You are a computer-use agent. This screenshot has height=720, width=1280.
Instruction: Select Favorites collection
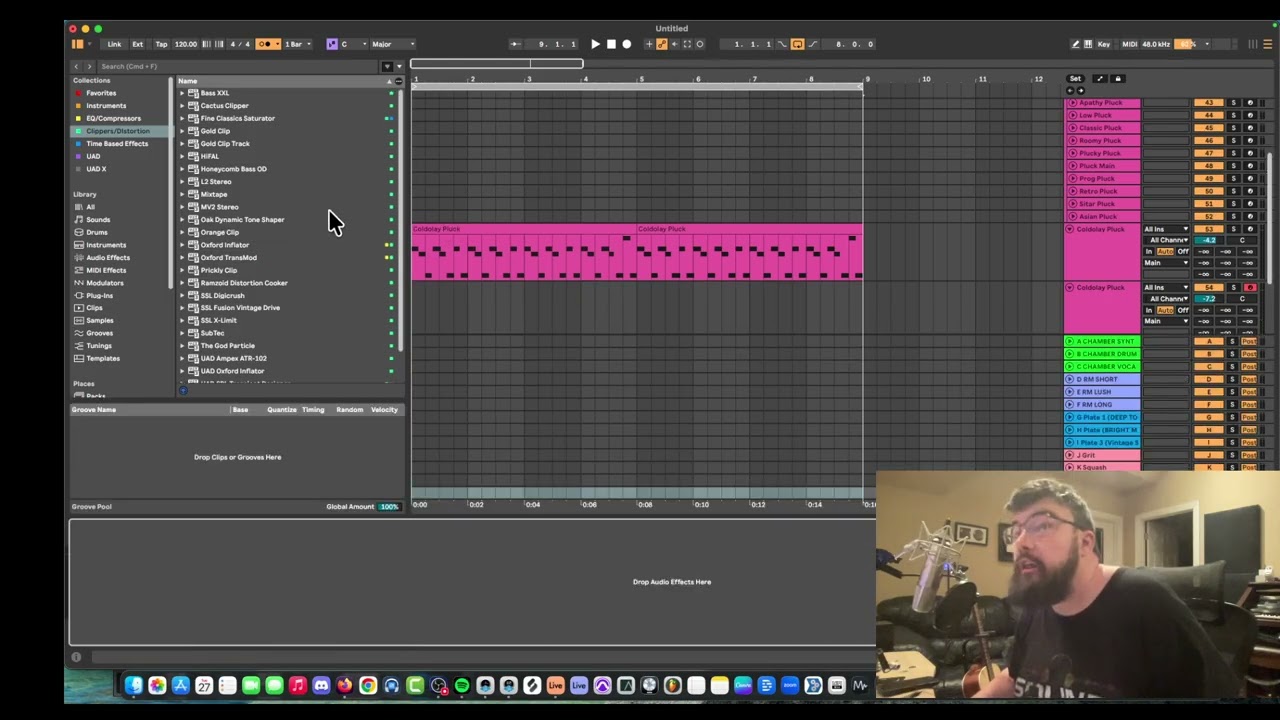(x=101, y=93)
